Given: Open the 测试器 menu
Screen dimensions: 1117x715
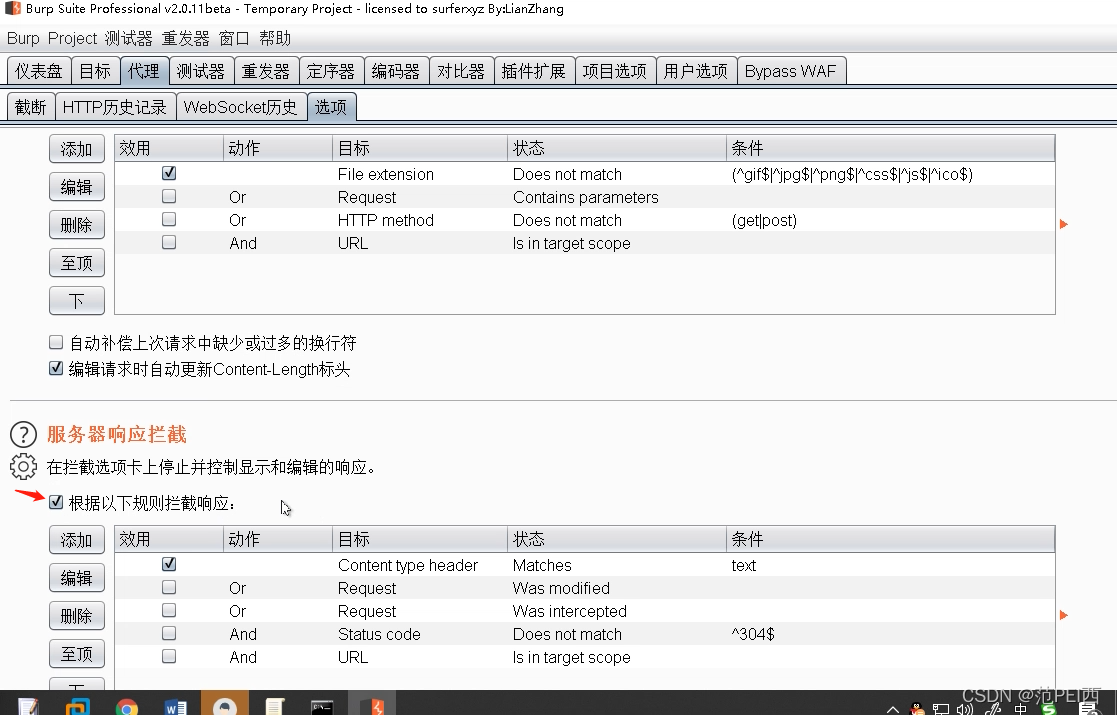Looking at the screenshot, I should pyautogui.click(x=128, y=38).
